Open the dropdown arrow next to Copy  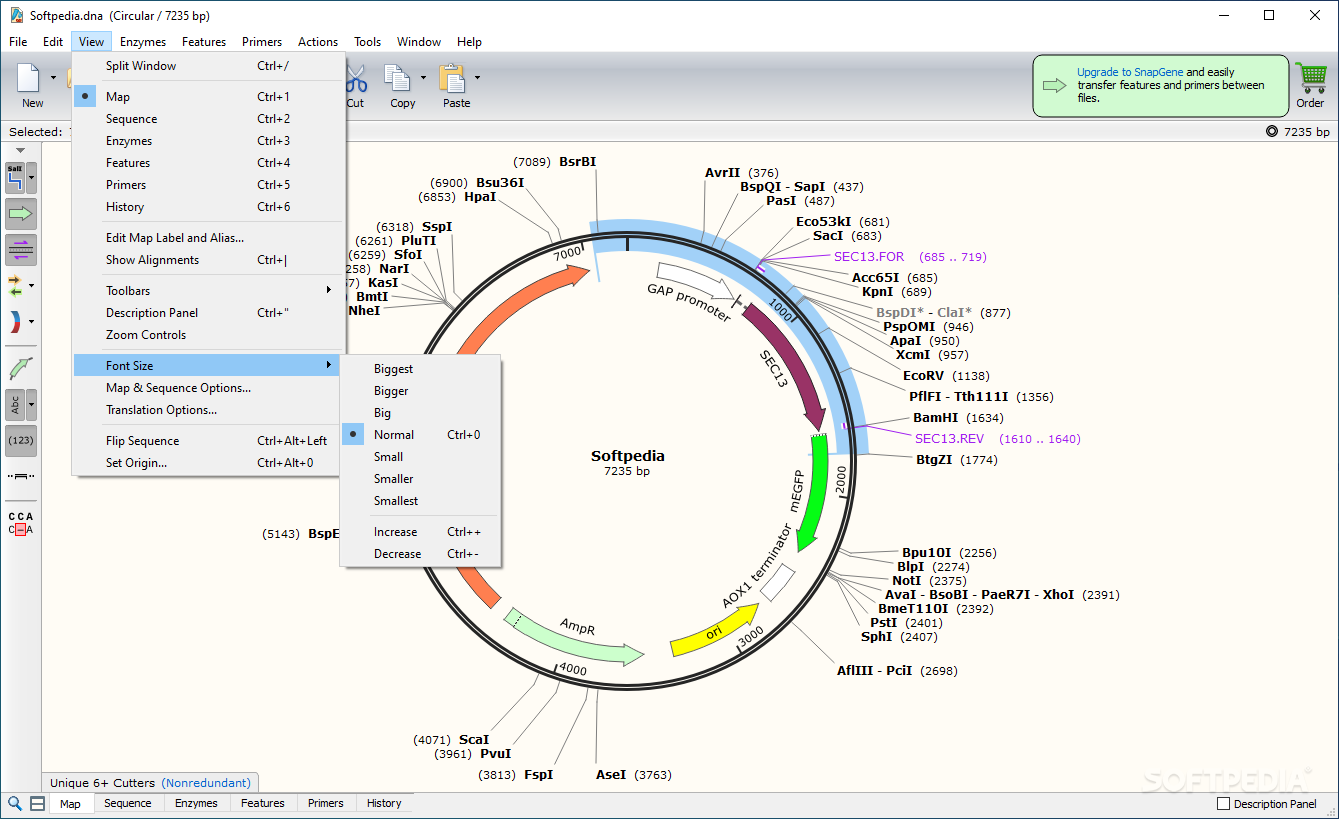click(x=424, y=77)
